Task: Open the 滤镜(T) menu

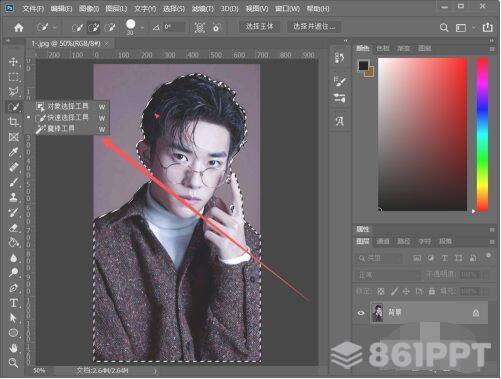Action: pyautogui.click(x=202, y=9)
